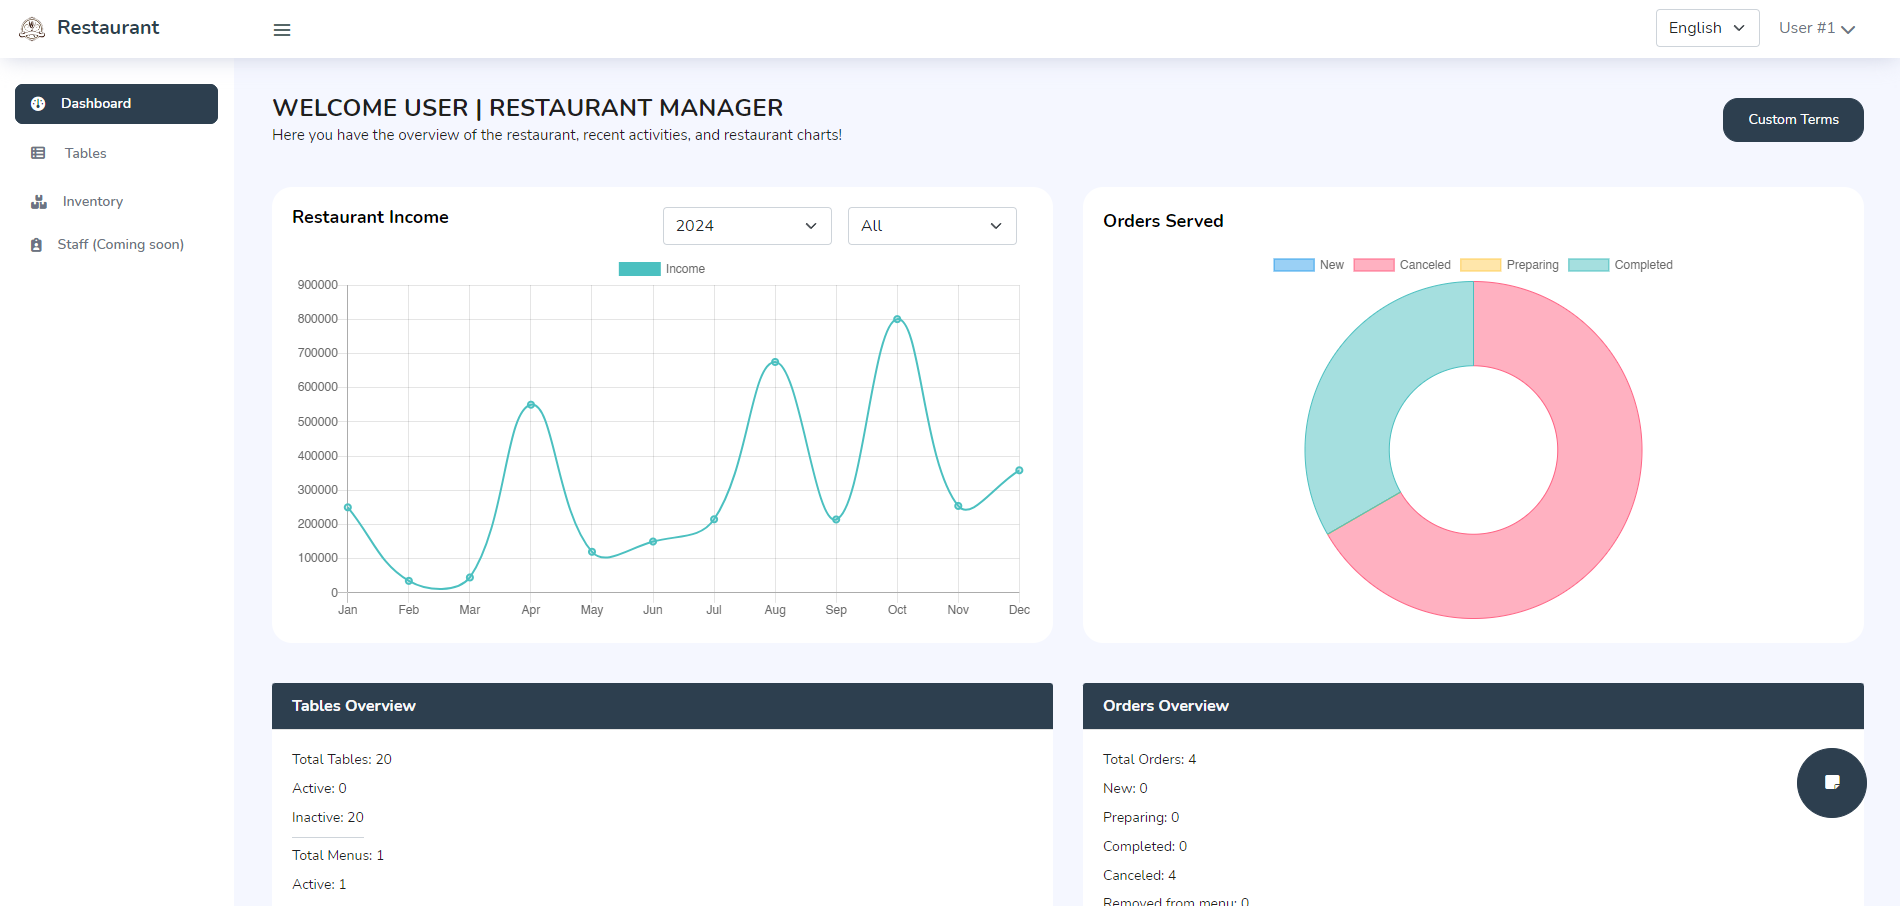Click the Restaurant brand title link
Image resolution: width=1900 pixels, height=906 pixels.
(x=108, y=28)
